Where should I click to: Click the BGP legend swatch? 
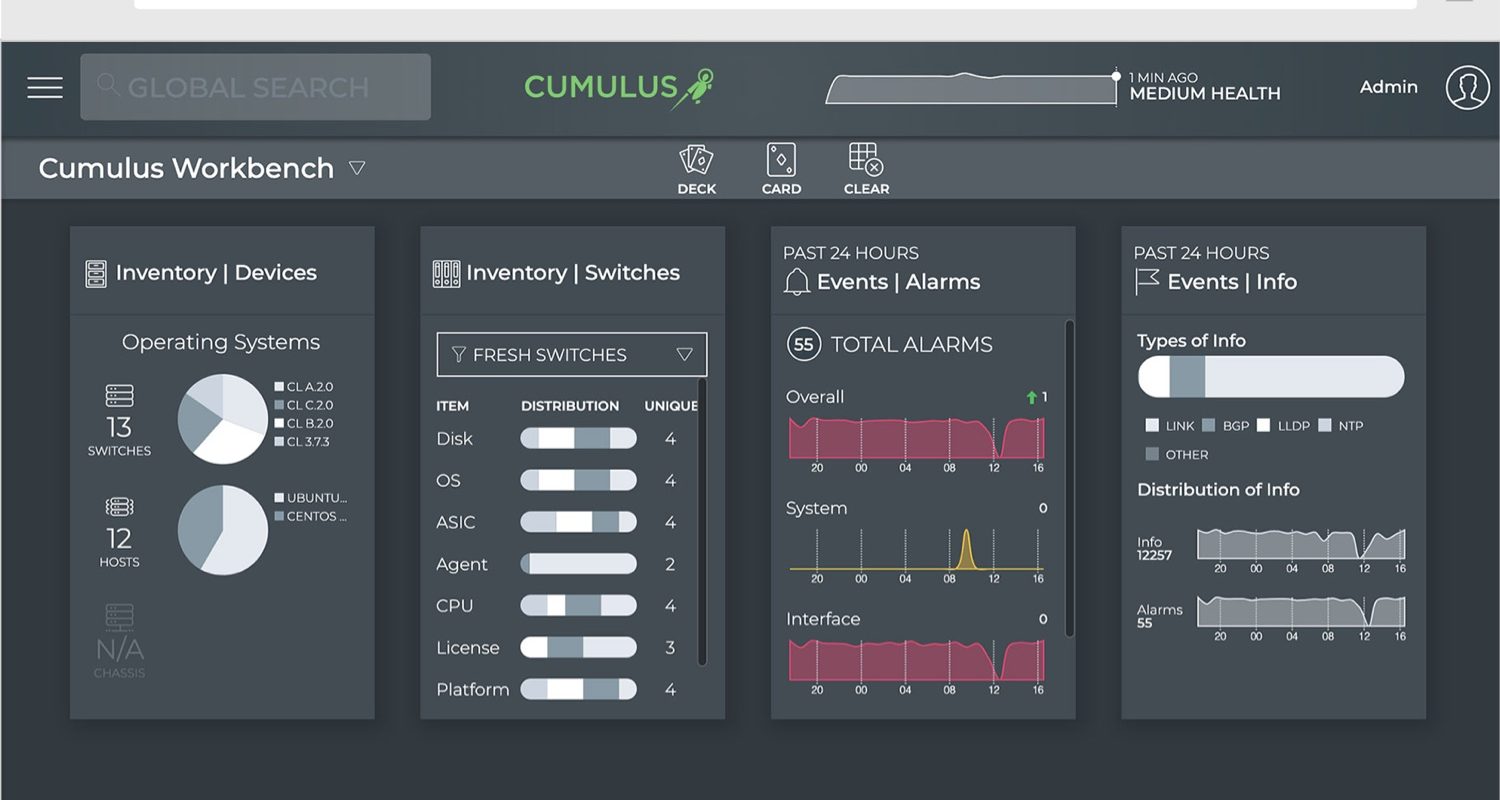[1208, 425]
